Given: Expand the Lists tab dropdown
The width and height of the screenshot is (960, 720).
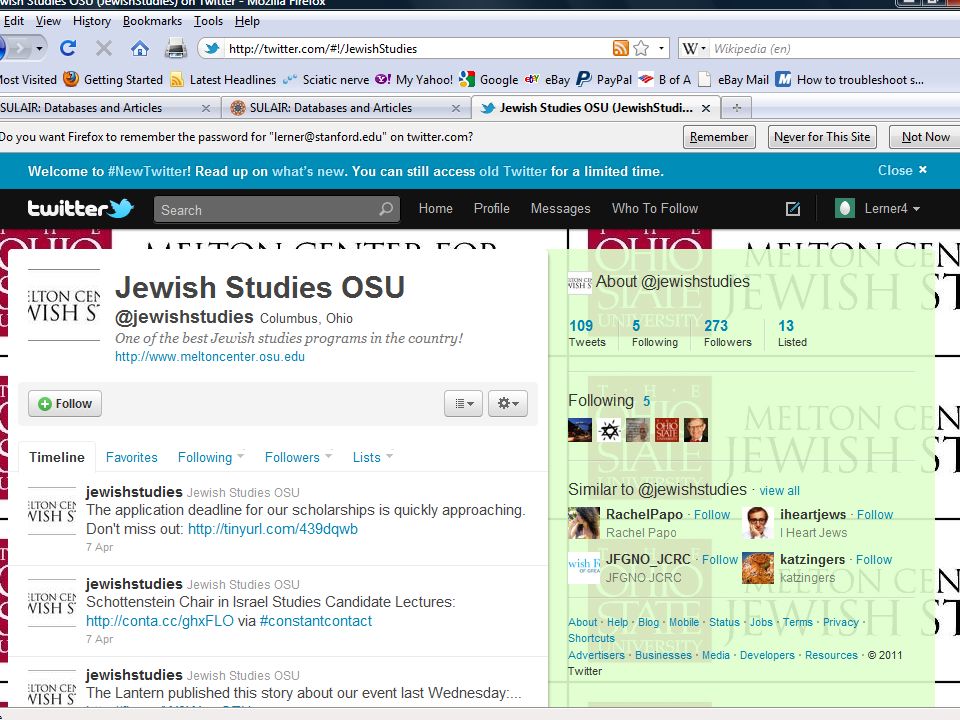Looking at the screenshot, I should click(389, 456).
